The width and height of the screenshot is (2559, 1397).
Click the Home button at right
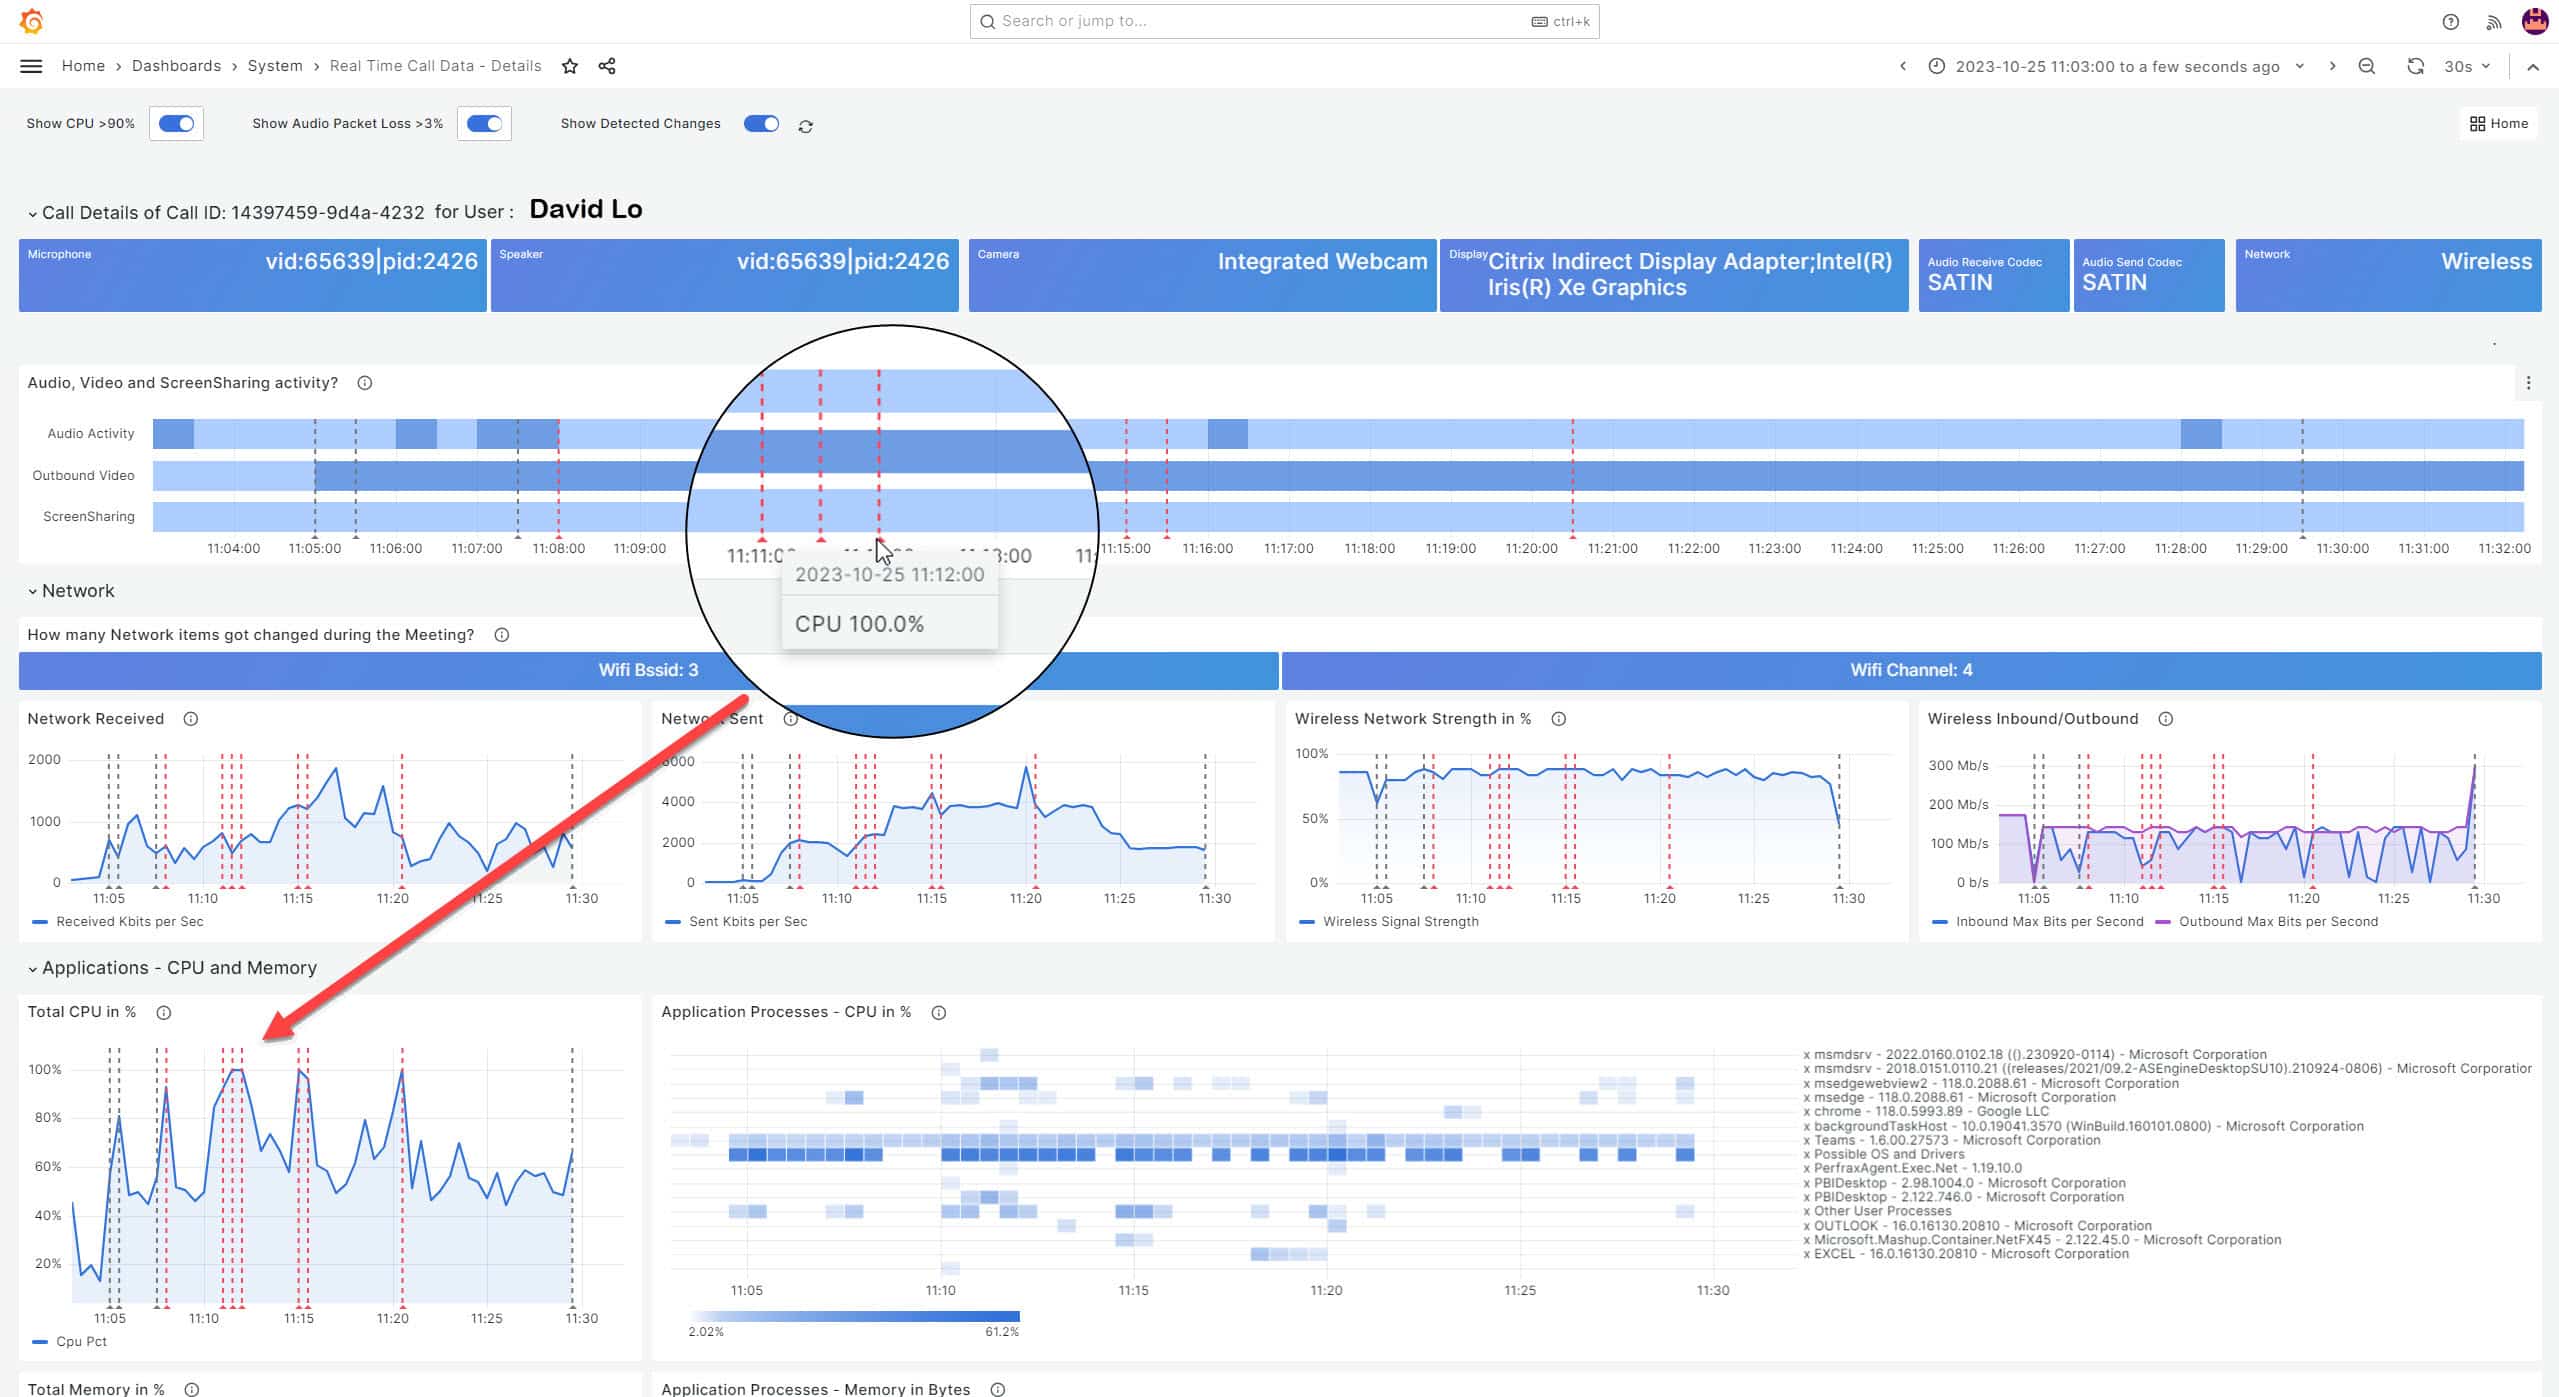pyautogui.click(x=2498, y=123)
